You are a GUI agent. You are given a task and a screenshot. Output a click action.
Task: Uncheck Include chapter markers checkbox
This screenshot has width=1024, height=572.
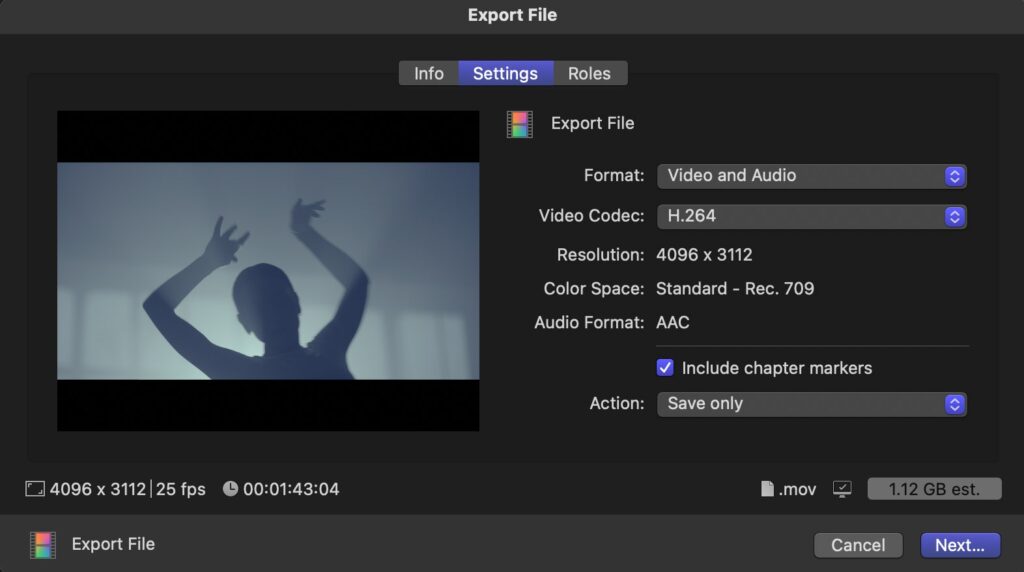tap(665, 368)
